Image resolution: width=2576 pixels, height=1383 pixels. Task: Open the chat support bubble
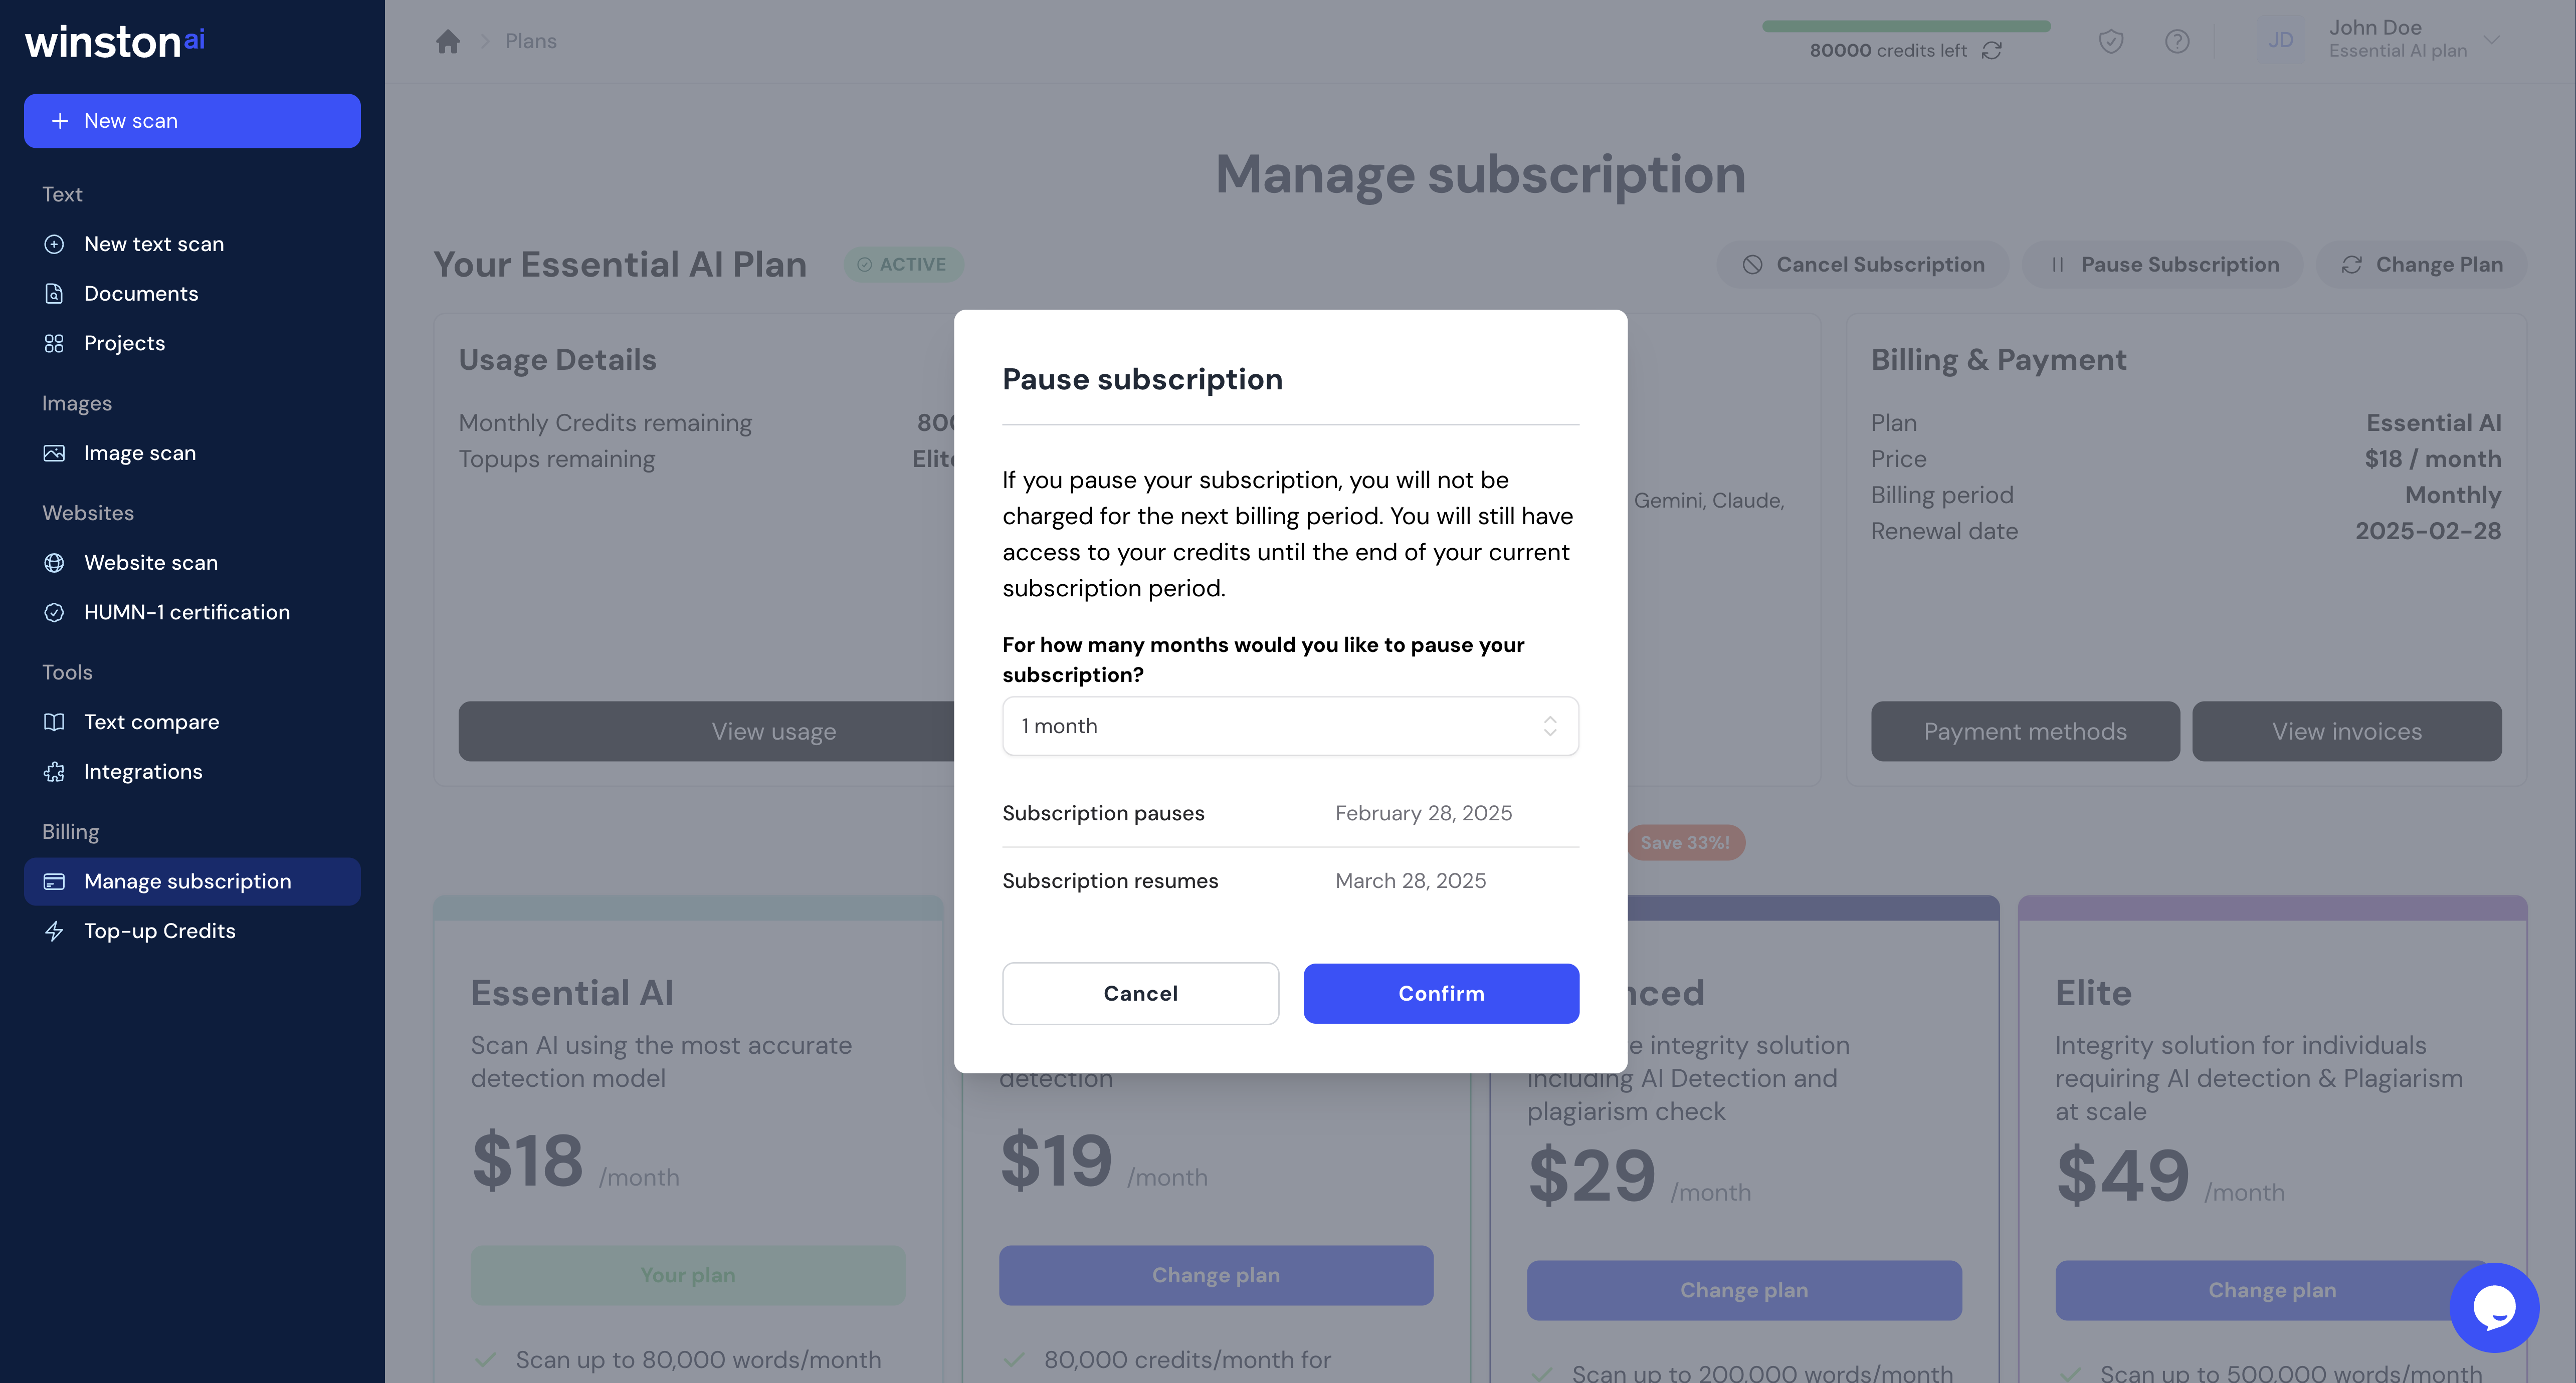click(2494, 1306)
